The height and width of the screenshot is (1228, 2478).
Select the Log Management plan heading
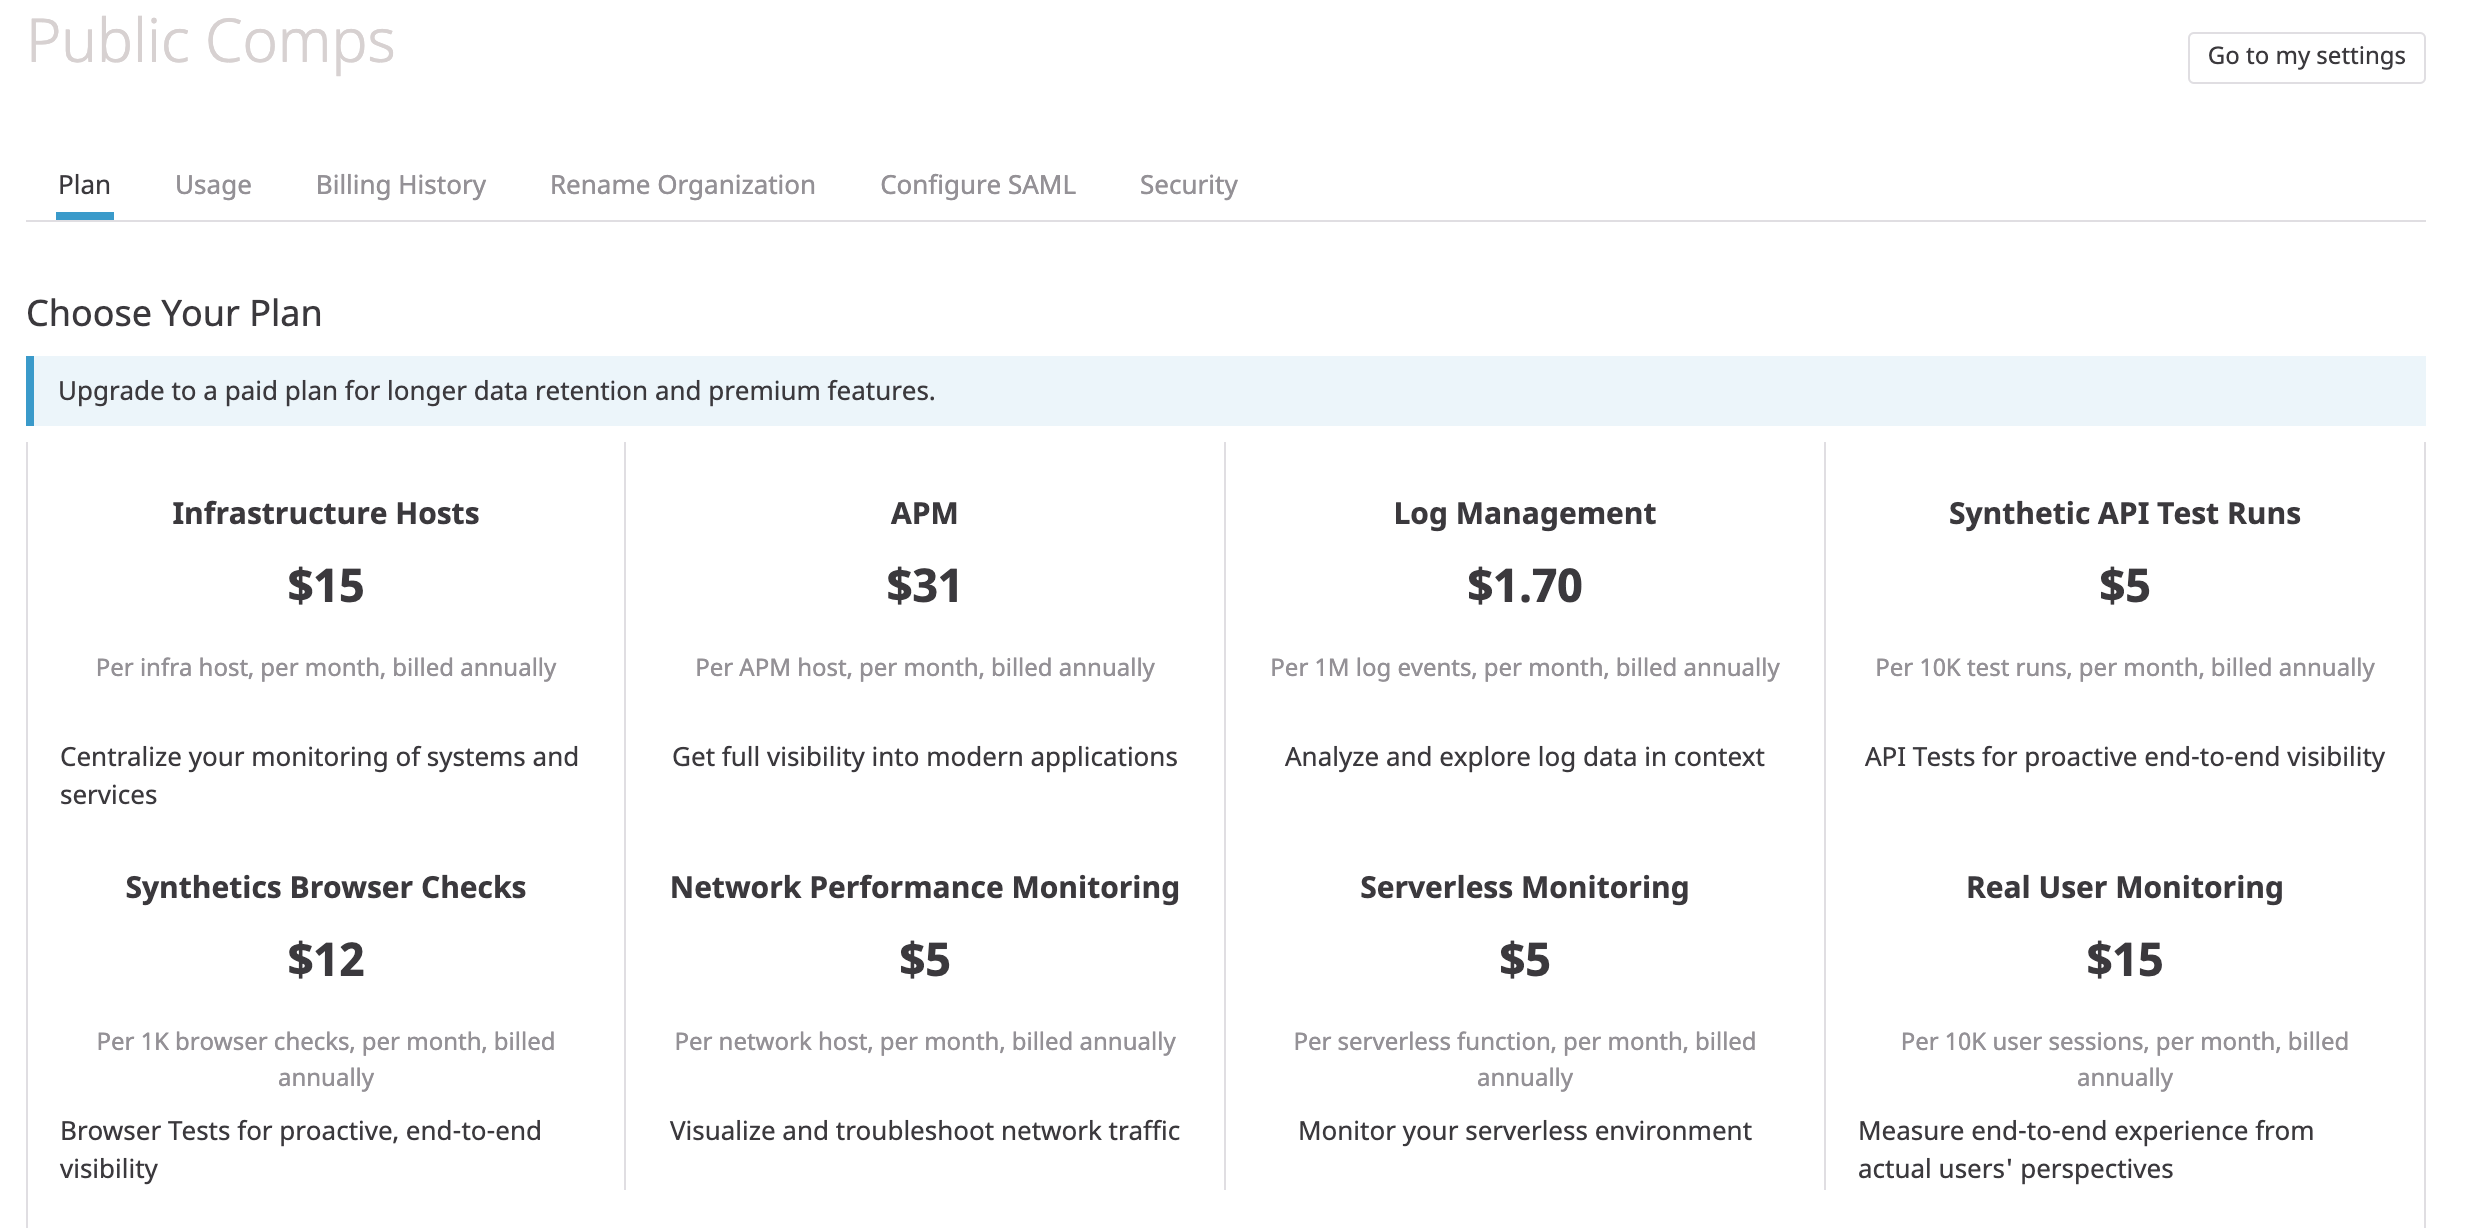1524,513
